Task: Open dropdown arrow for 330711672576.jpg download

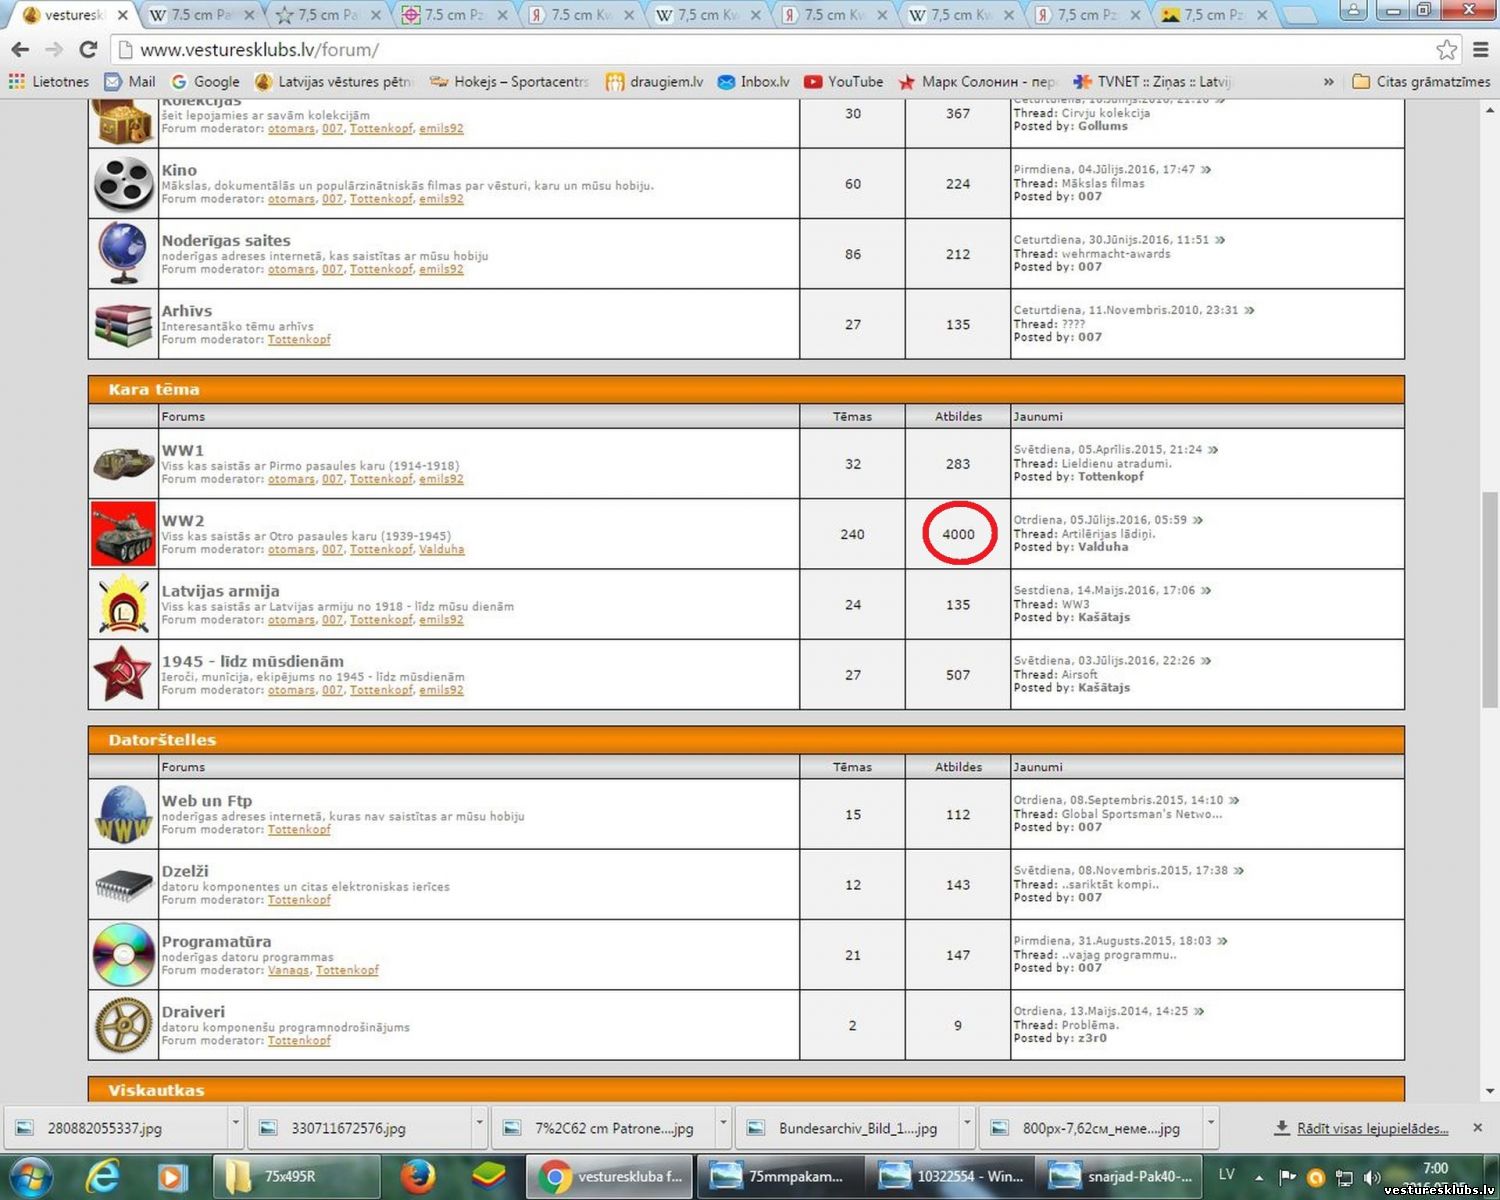Action: (x=480, y=1123)
